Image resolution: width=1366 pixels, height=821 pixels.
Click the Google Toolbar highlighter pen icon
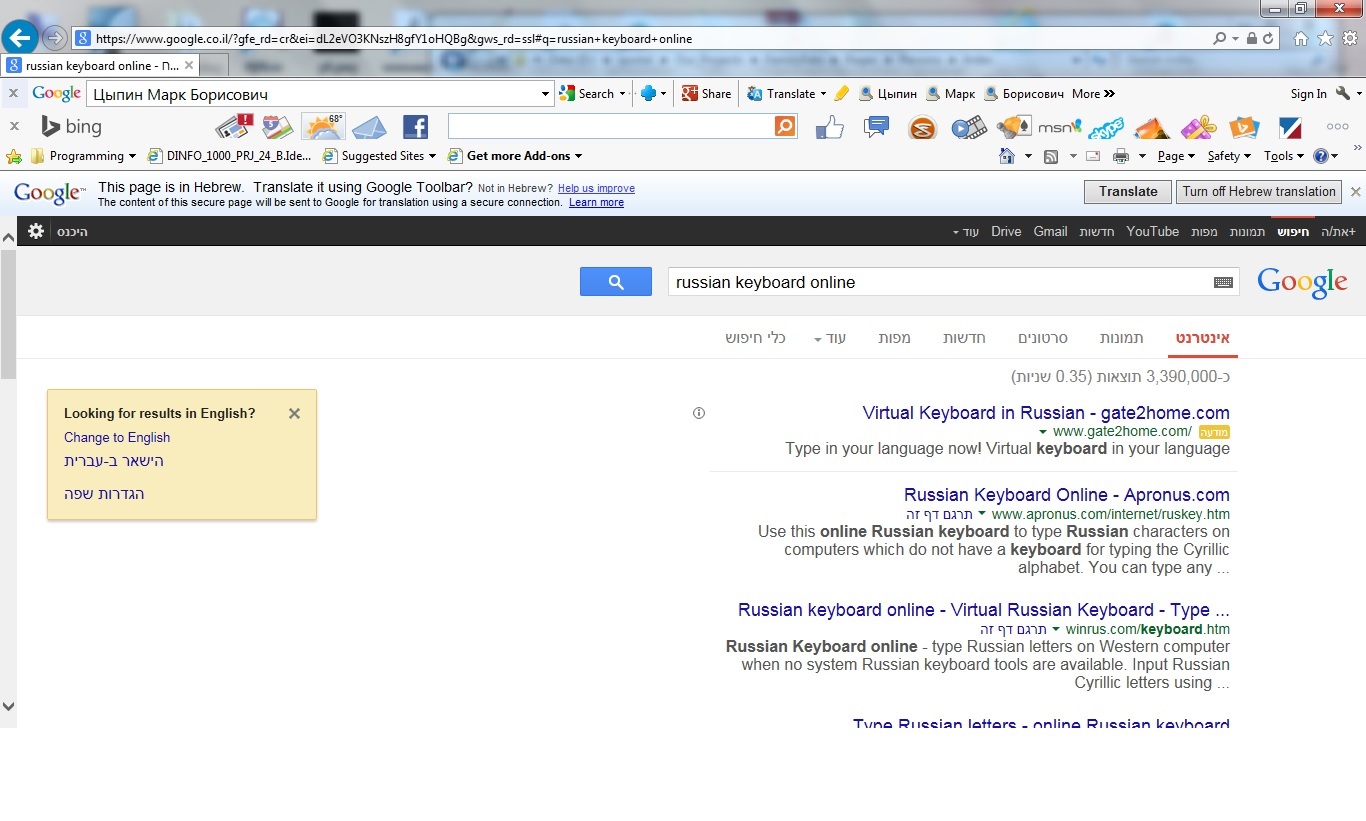click(841, 93)
